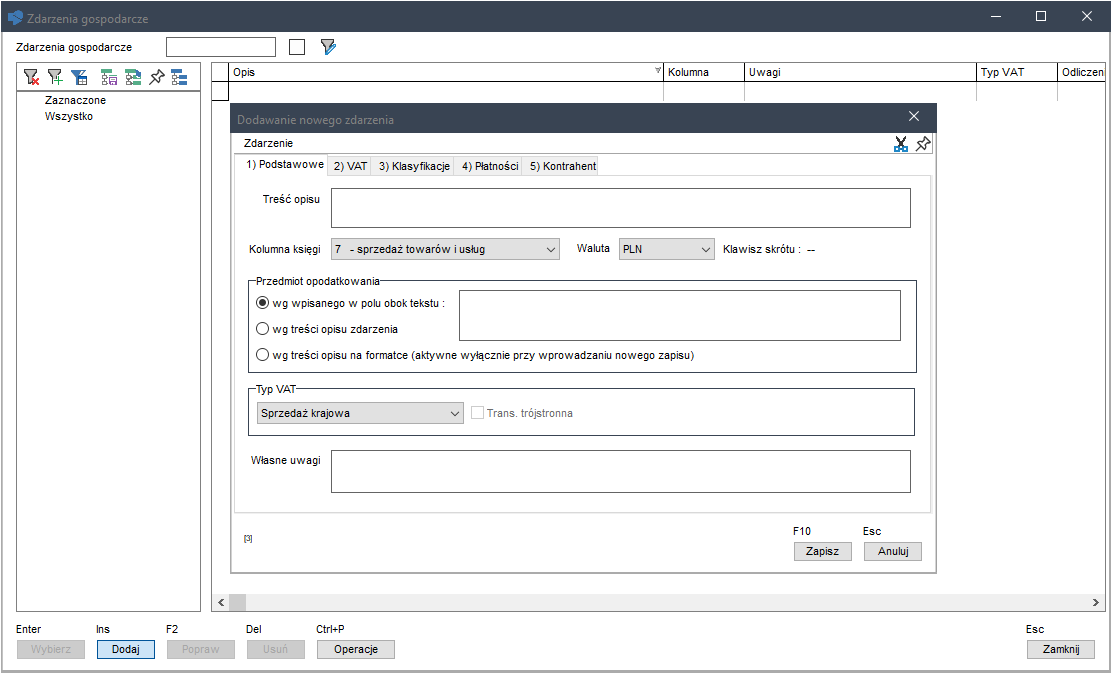Click the Przedmiot opodatkowania text box
This screenshot has height=673, width=1112.
680,316
